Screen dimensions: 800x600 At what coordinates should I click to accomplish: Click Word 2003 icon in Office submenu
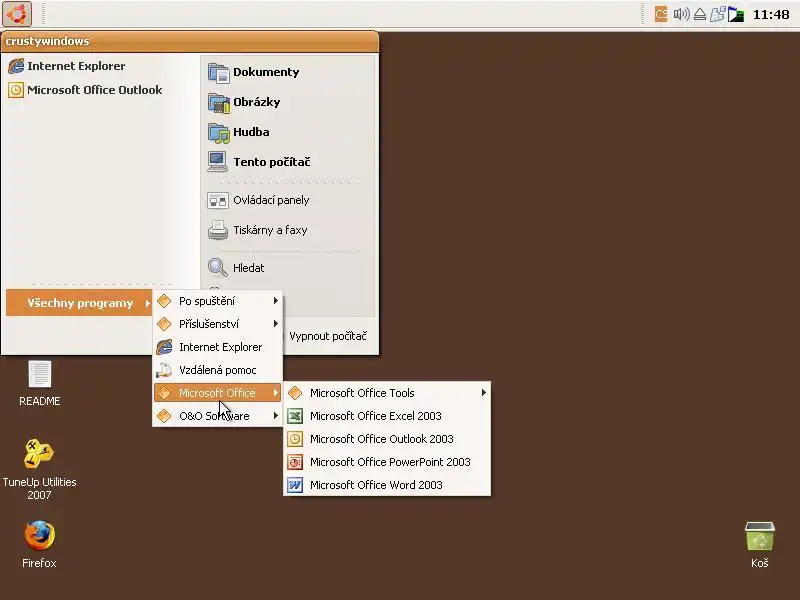coord(295,485)
